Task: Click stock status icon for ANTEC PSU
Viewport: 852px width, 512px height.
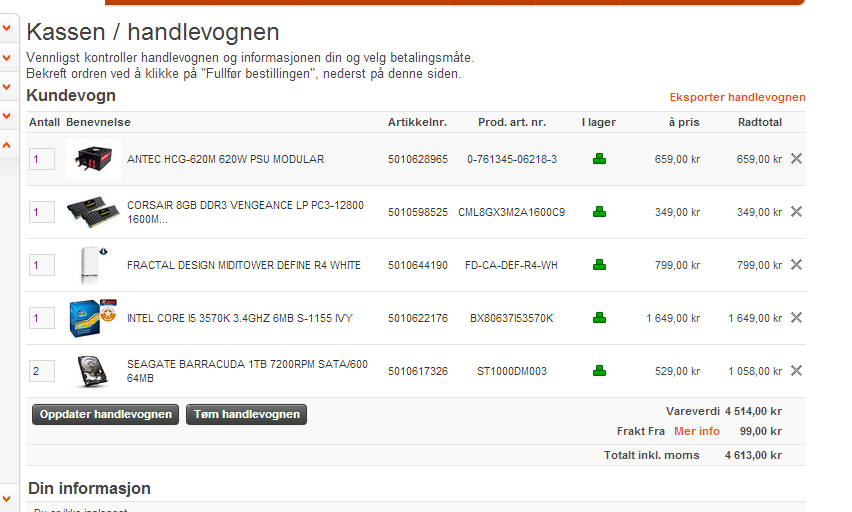Action: pos(599,159)
